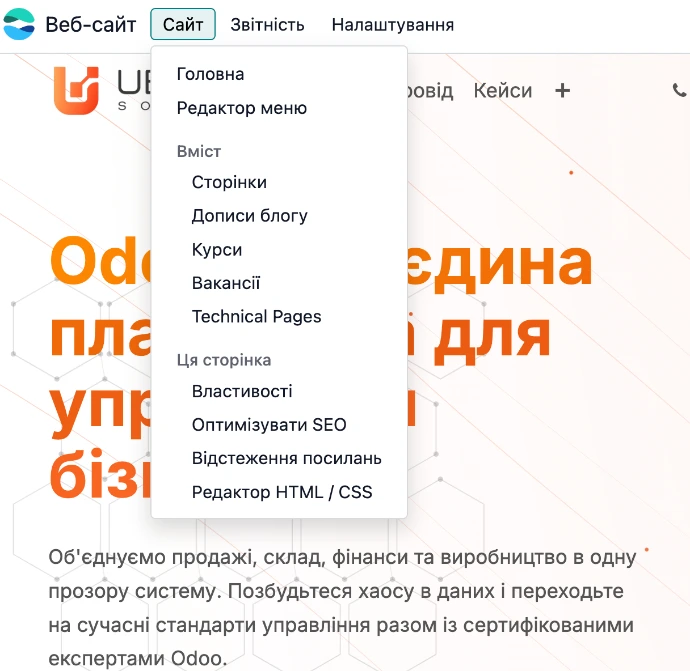Open Редактор меню
The image size is (690, 671).
(279, 108)
